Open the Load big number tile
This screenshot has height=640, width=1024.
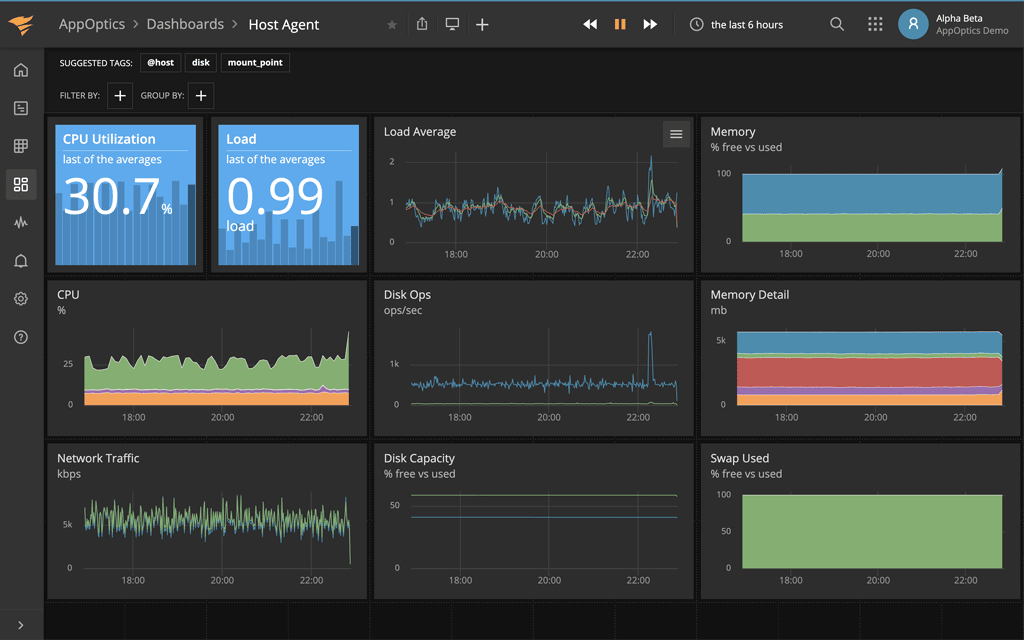[x=289, y=195]
